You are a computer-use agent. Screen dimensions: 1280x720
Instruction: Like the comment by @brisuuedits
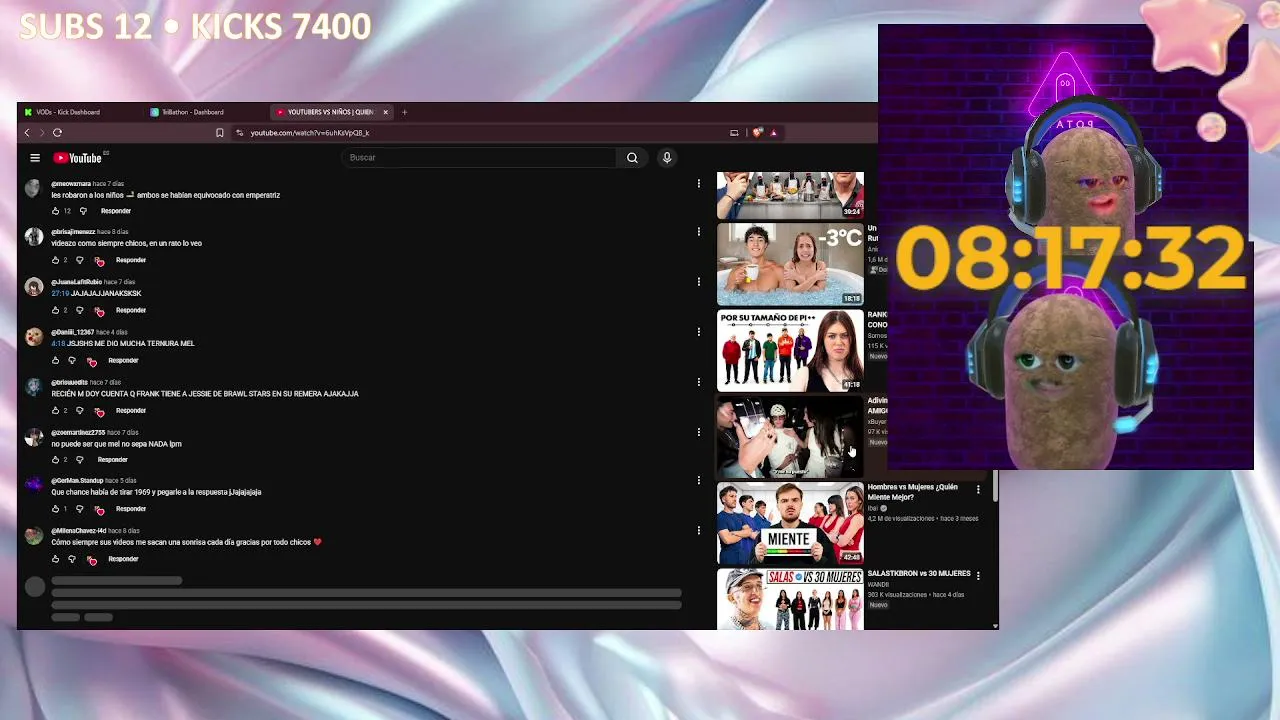(56, 410)
